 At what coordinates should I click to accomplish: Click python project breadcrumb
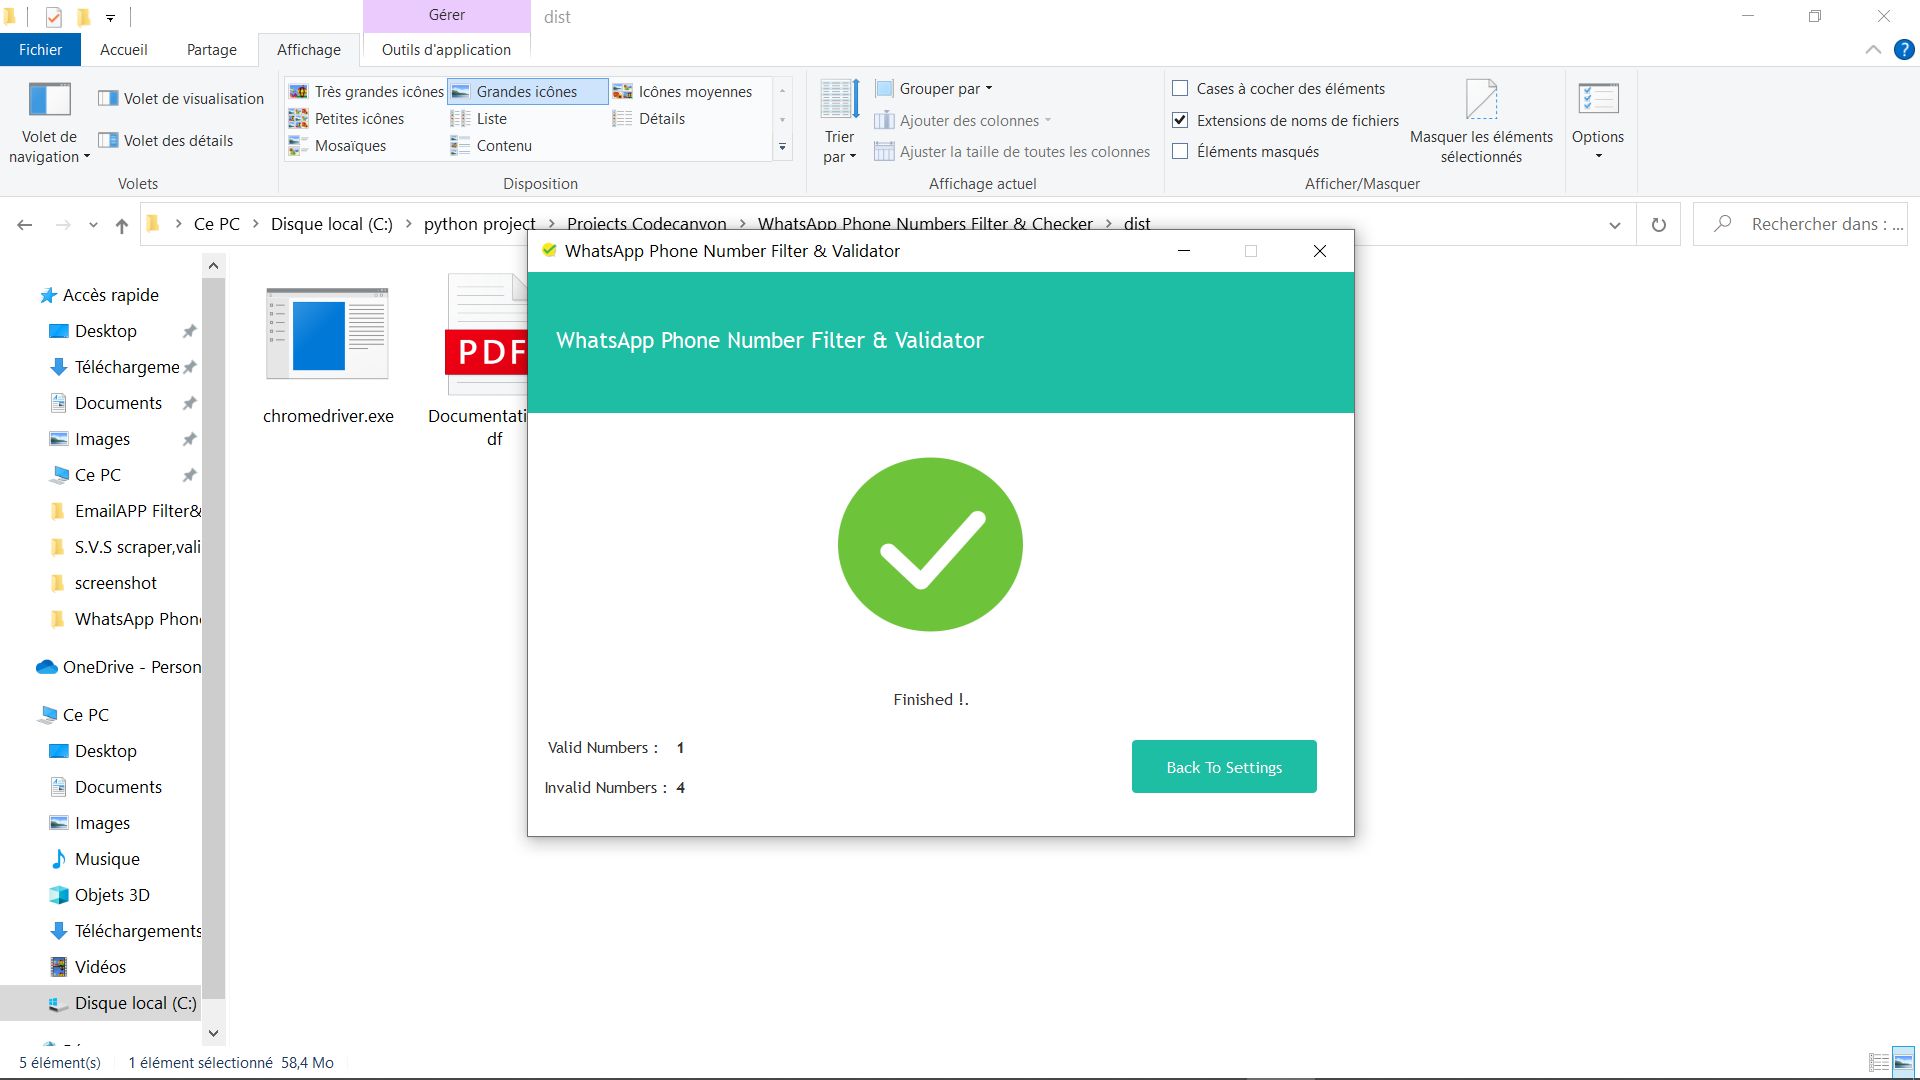480,224
